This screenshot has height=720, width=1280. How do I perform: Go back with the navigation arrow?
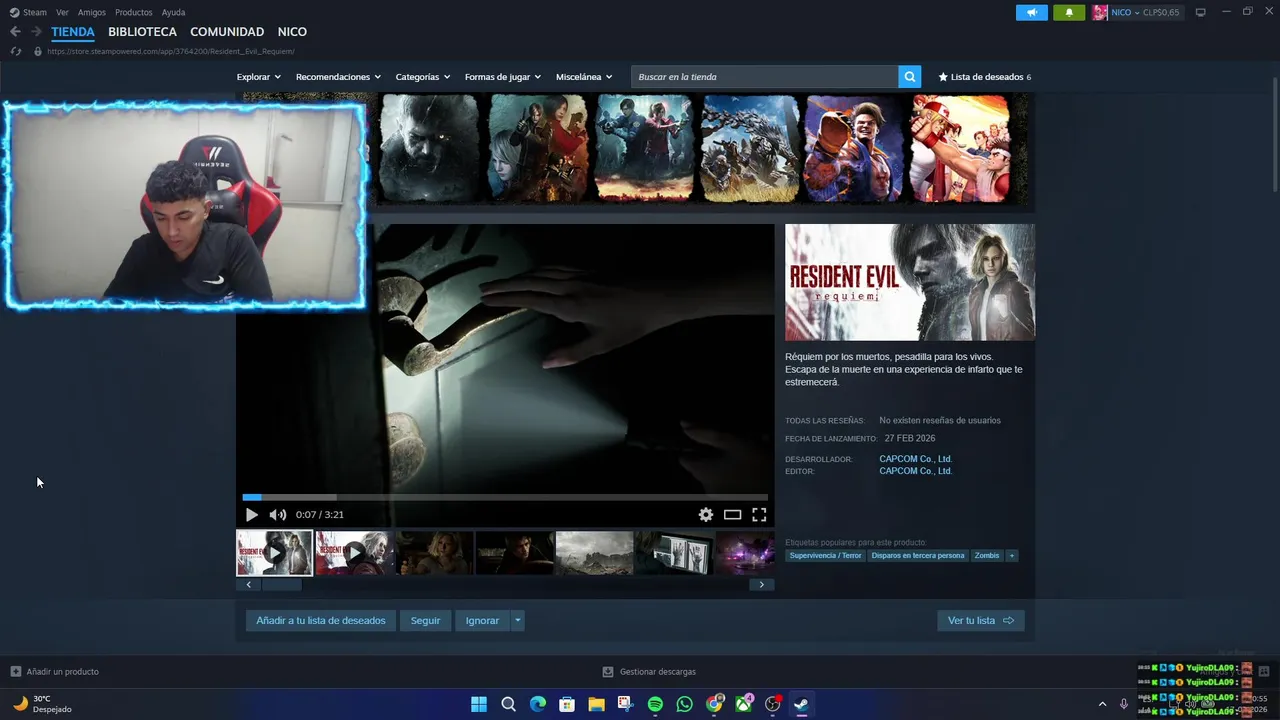(x=15, y=32)
